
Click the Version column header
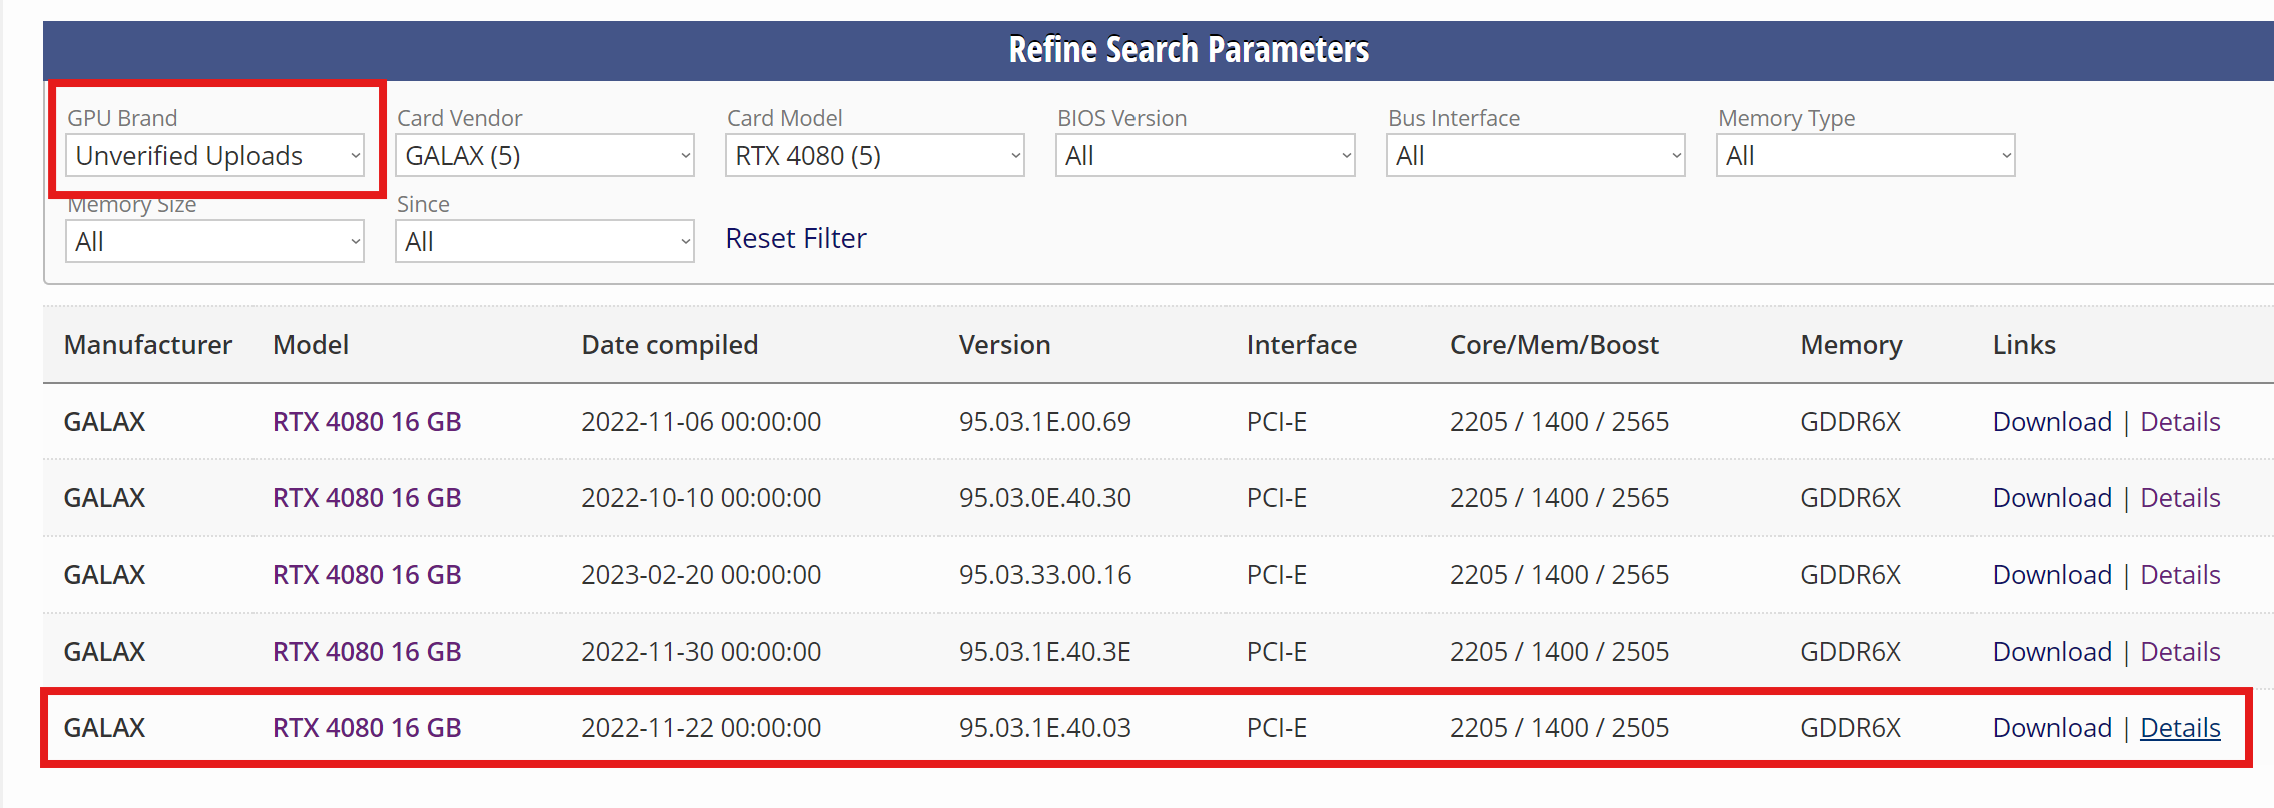pyautogui.click(x=1004, y=345)
